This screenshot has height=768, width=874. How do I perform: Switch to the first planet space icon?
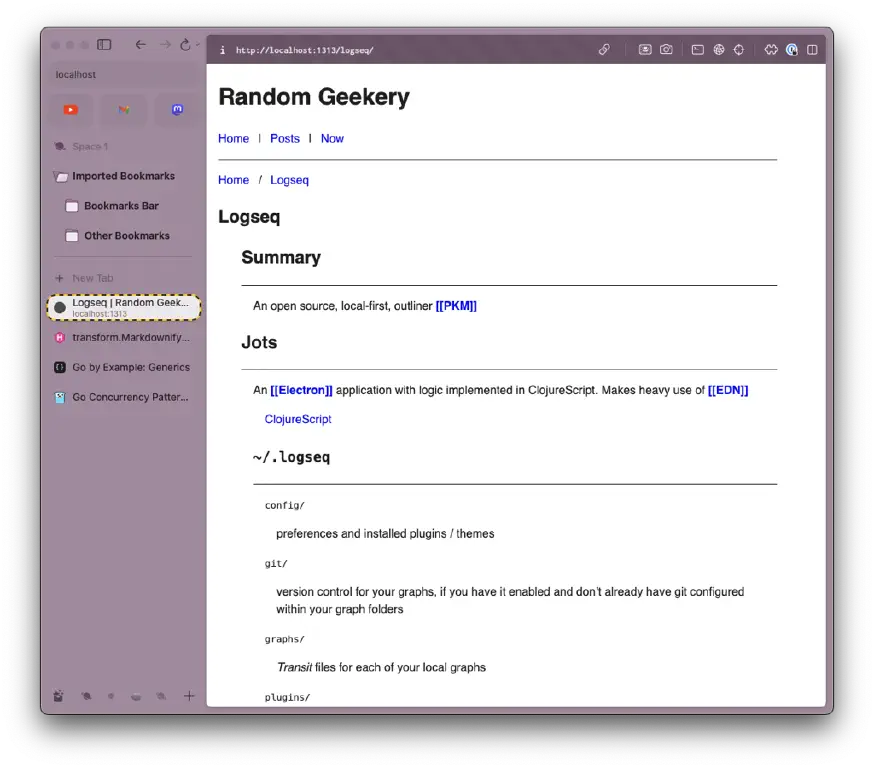pos(86,696)
